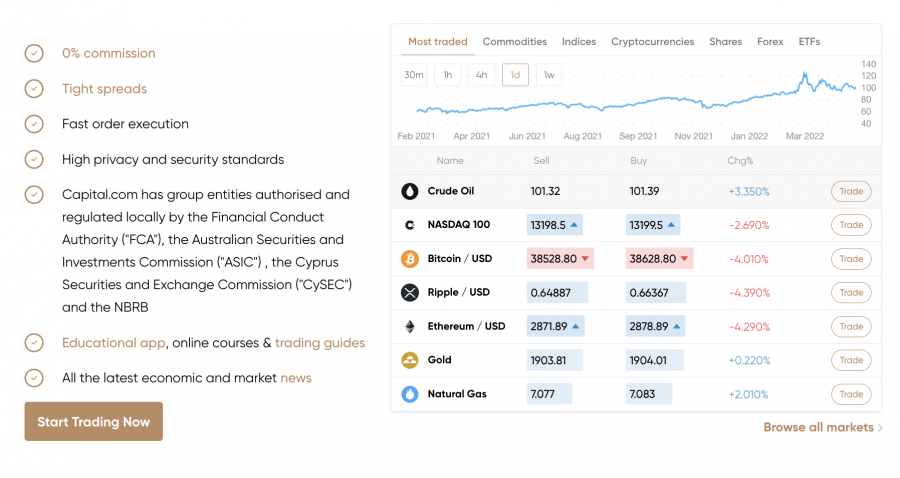900x478 pixels.
Task: Click the Name column header
Action: pos(449,161)
